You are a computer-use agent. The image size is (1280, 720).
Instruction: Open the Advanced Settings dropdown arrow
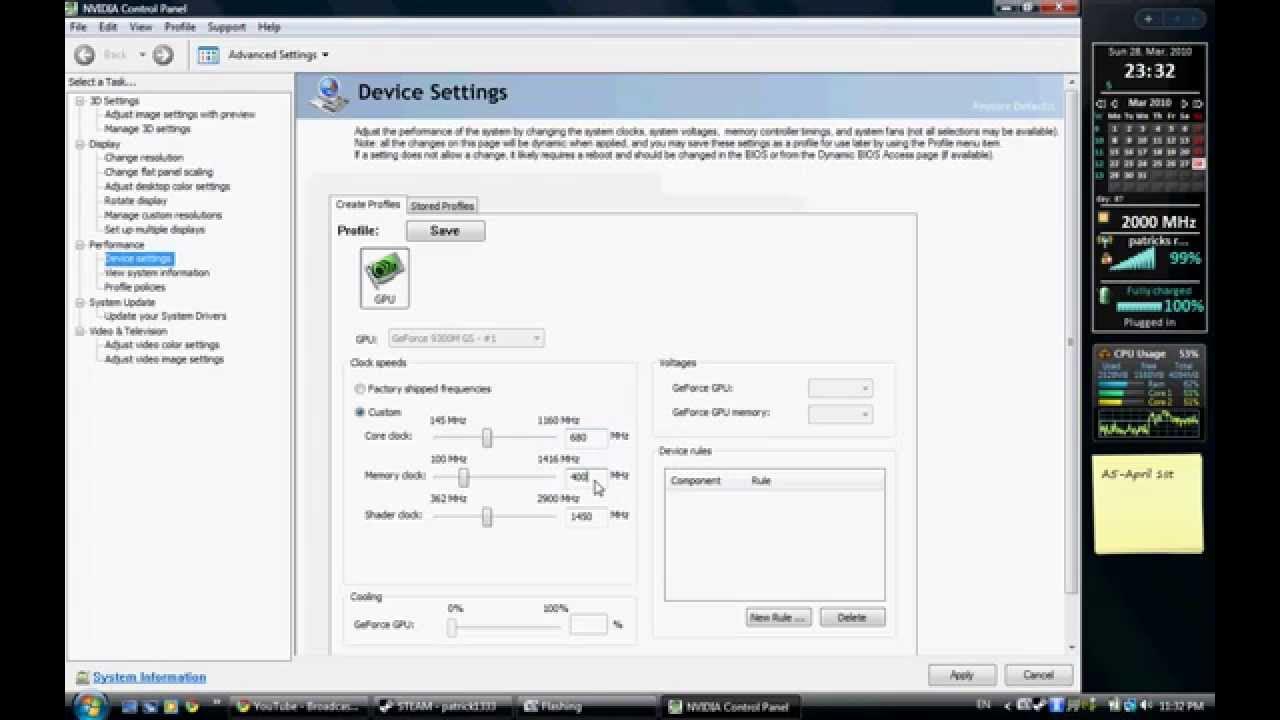click(325, 55)
